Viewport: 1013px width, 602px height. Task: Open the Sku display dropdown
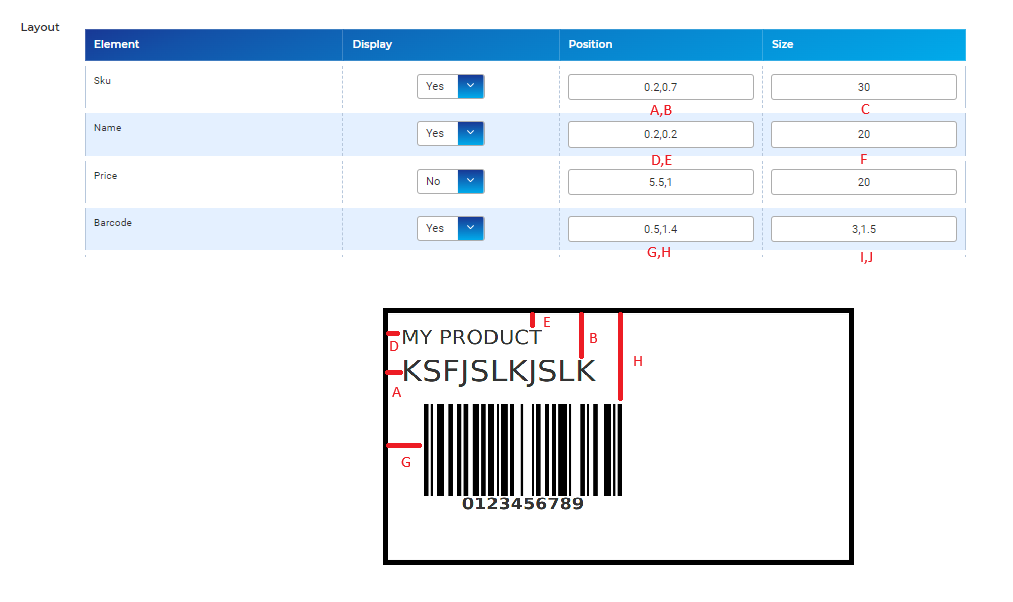451,86
